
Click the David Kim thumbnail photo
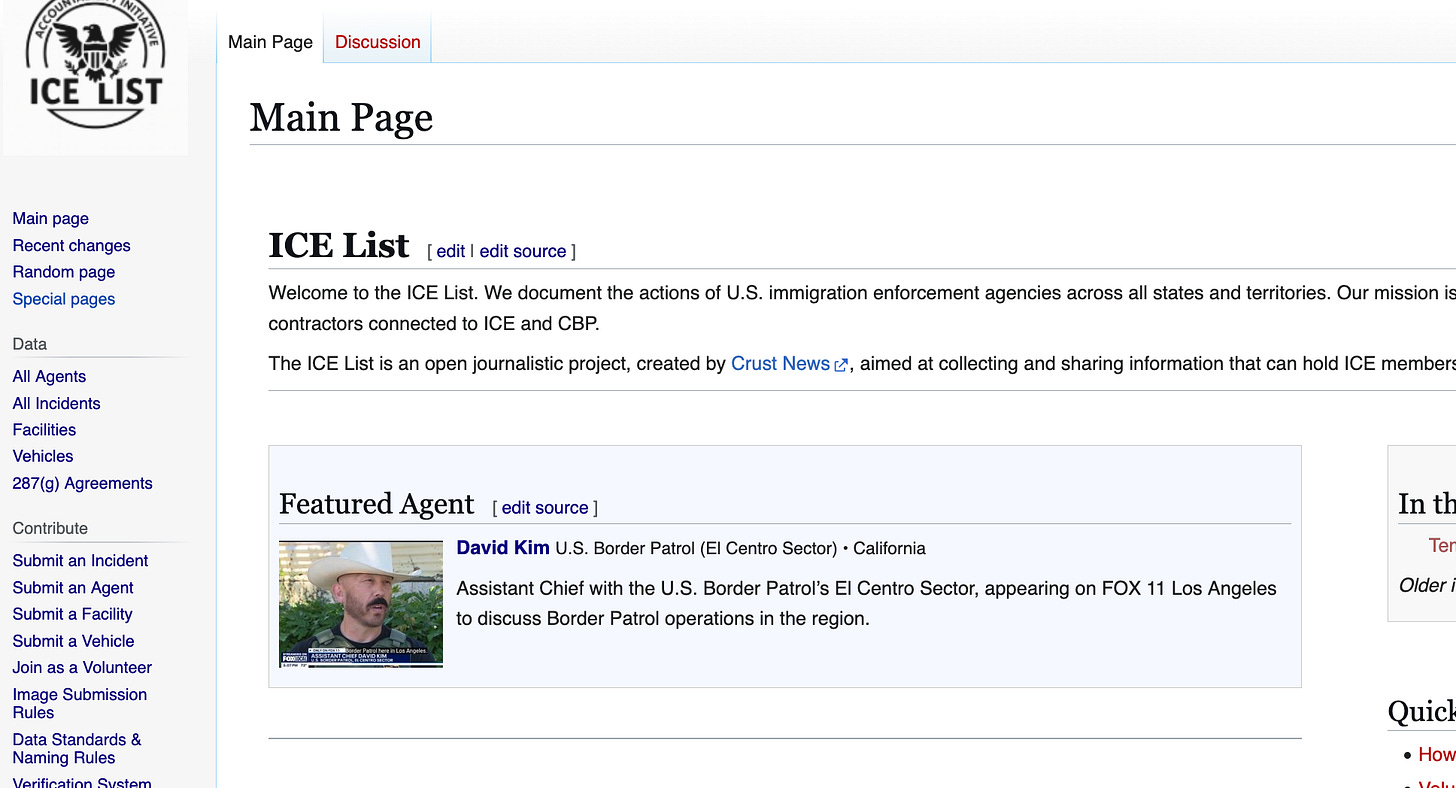pos(361,604)
